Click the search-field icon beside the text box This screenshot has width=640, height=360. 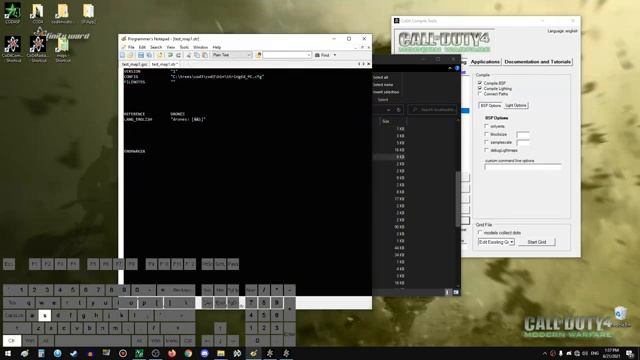click(258, 55)
